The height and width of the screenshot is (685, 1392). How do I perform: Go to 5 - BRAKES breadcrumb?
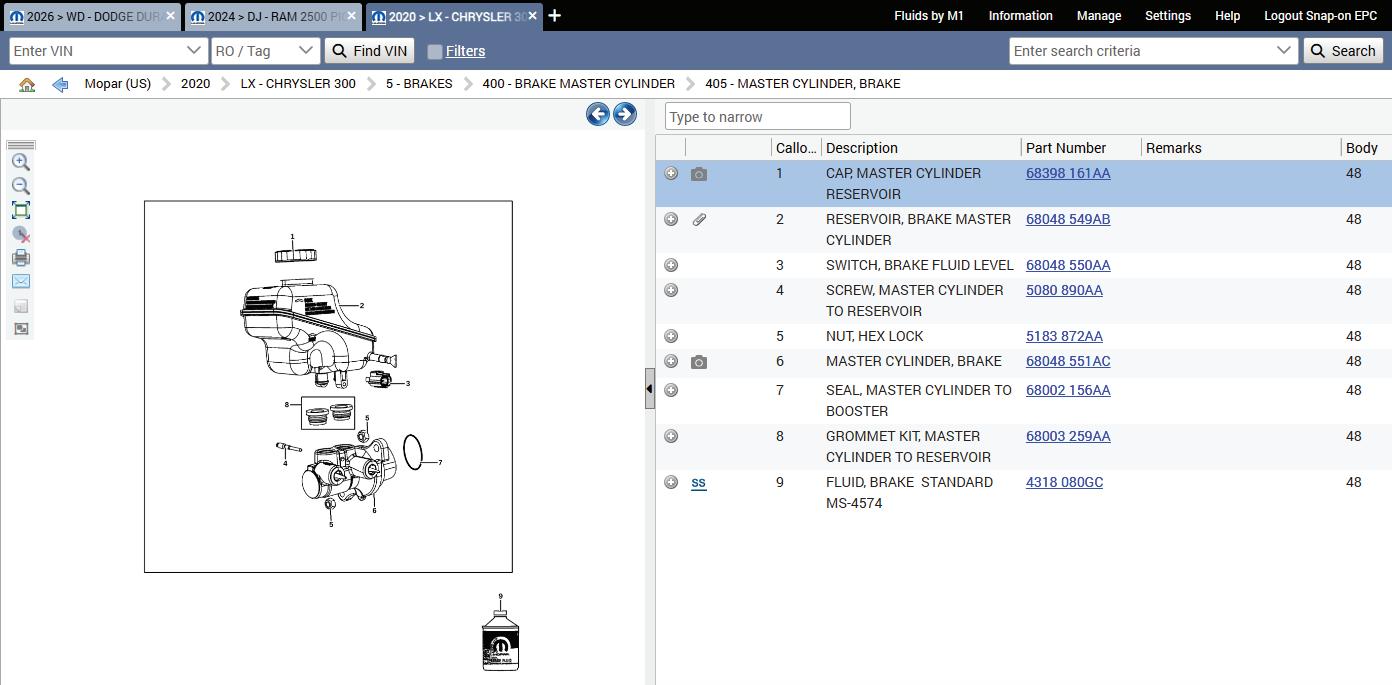419,84
